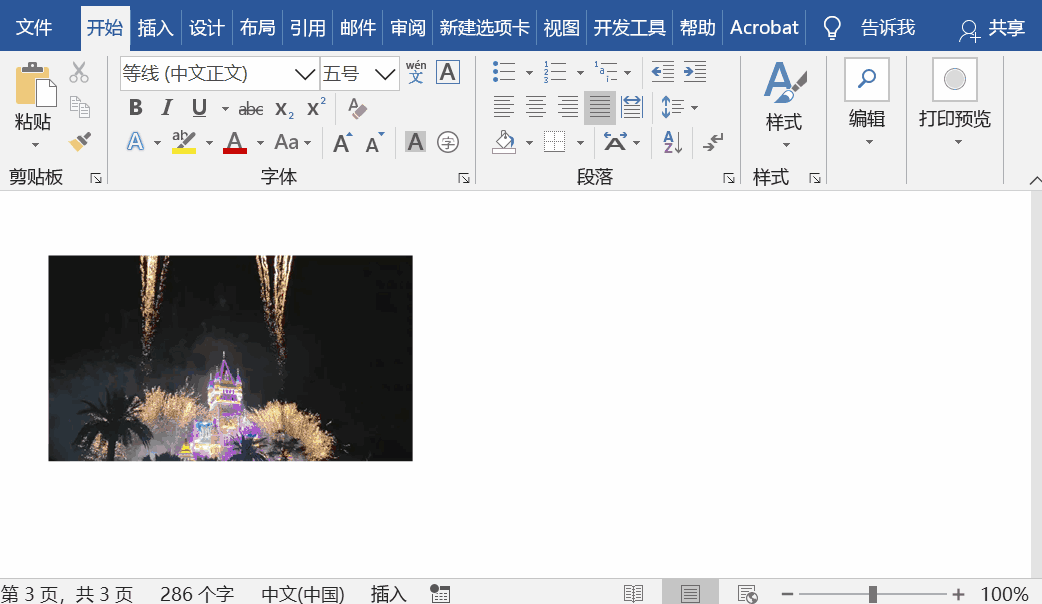
Task: Sort text with the A-Z icon
Action: tap(673, 142)
